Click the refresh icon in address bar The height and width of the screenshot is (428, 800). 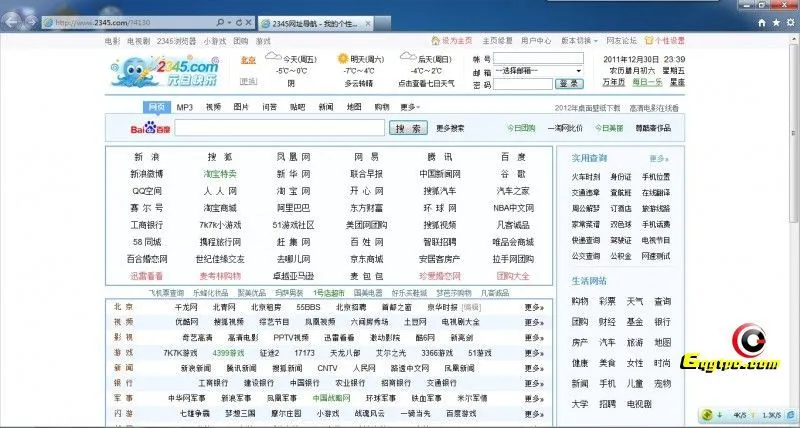(239, 22)
